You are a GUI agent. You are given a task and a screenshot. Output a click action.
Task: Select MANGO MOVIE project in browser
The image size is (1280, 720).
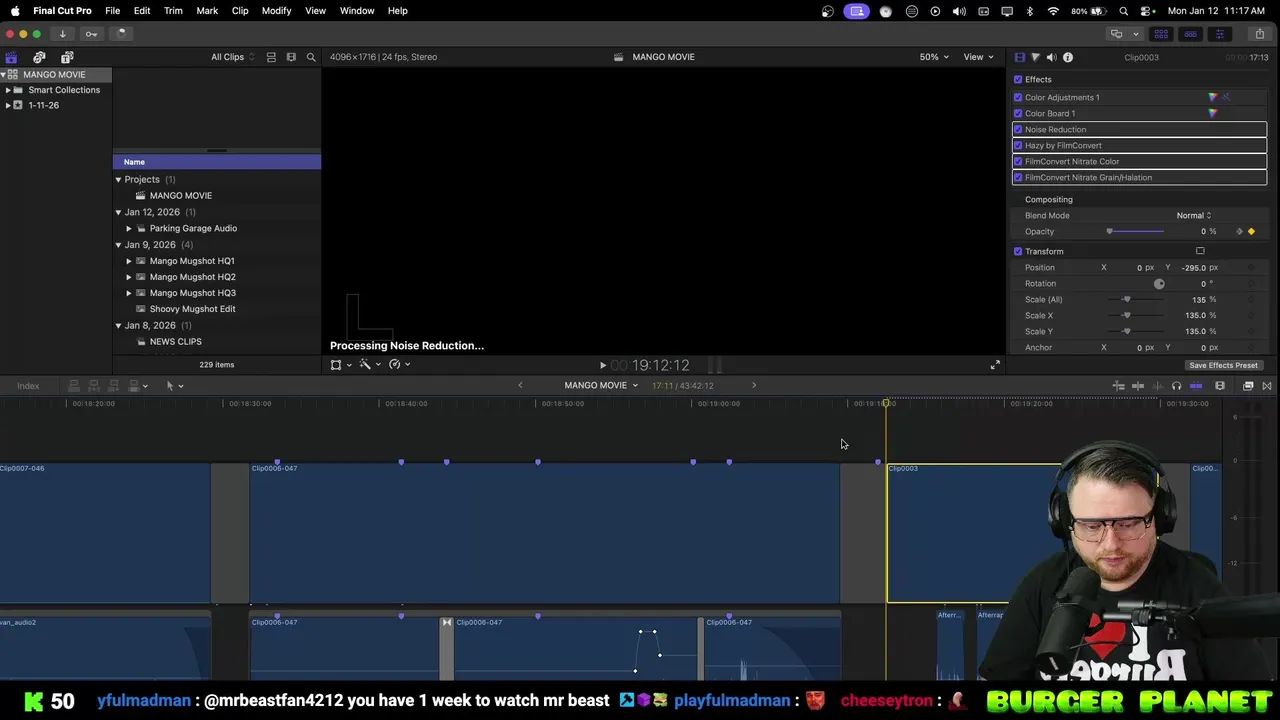pos(180,195)
